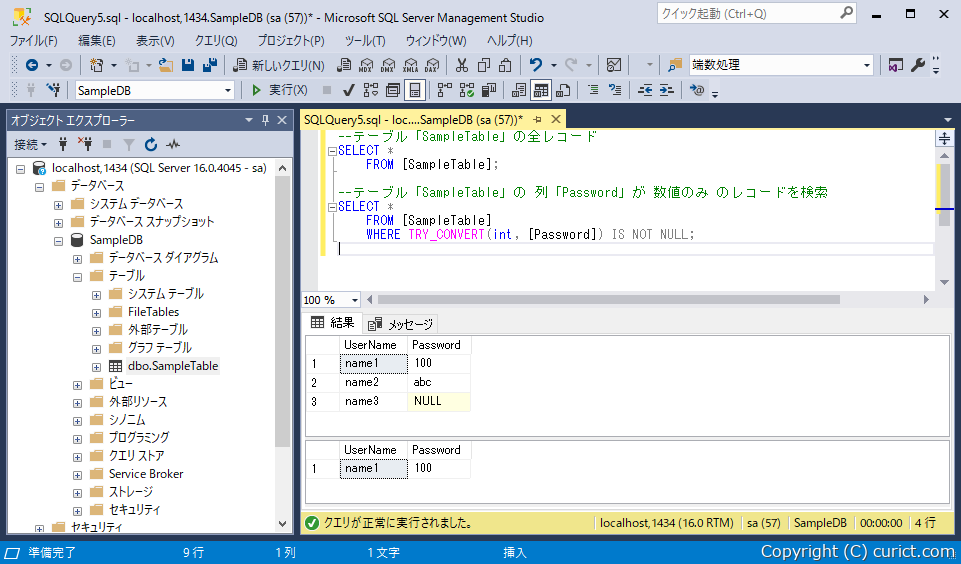The width and height of the screenshot is (961, 564).
Task: Click the query editor vertical scrollbar
Action: [944, 195]
